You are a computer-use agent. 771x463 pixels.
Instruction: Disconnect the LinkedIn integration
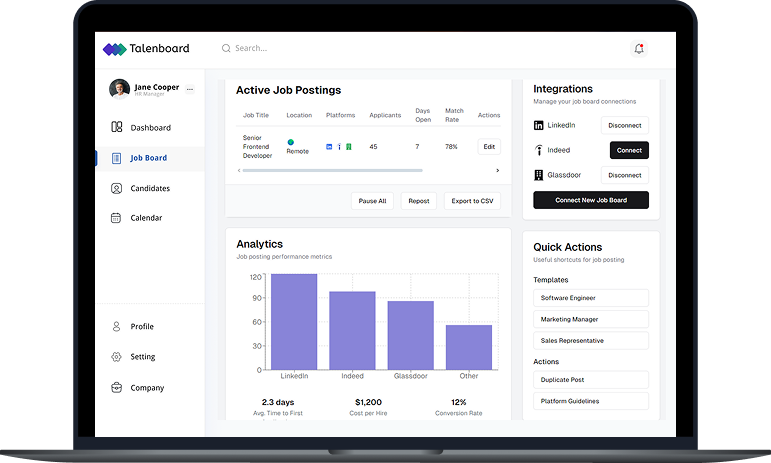pos(624,125)
